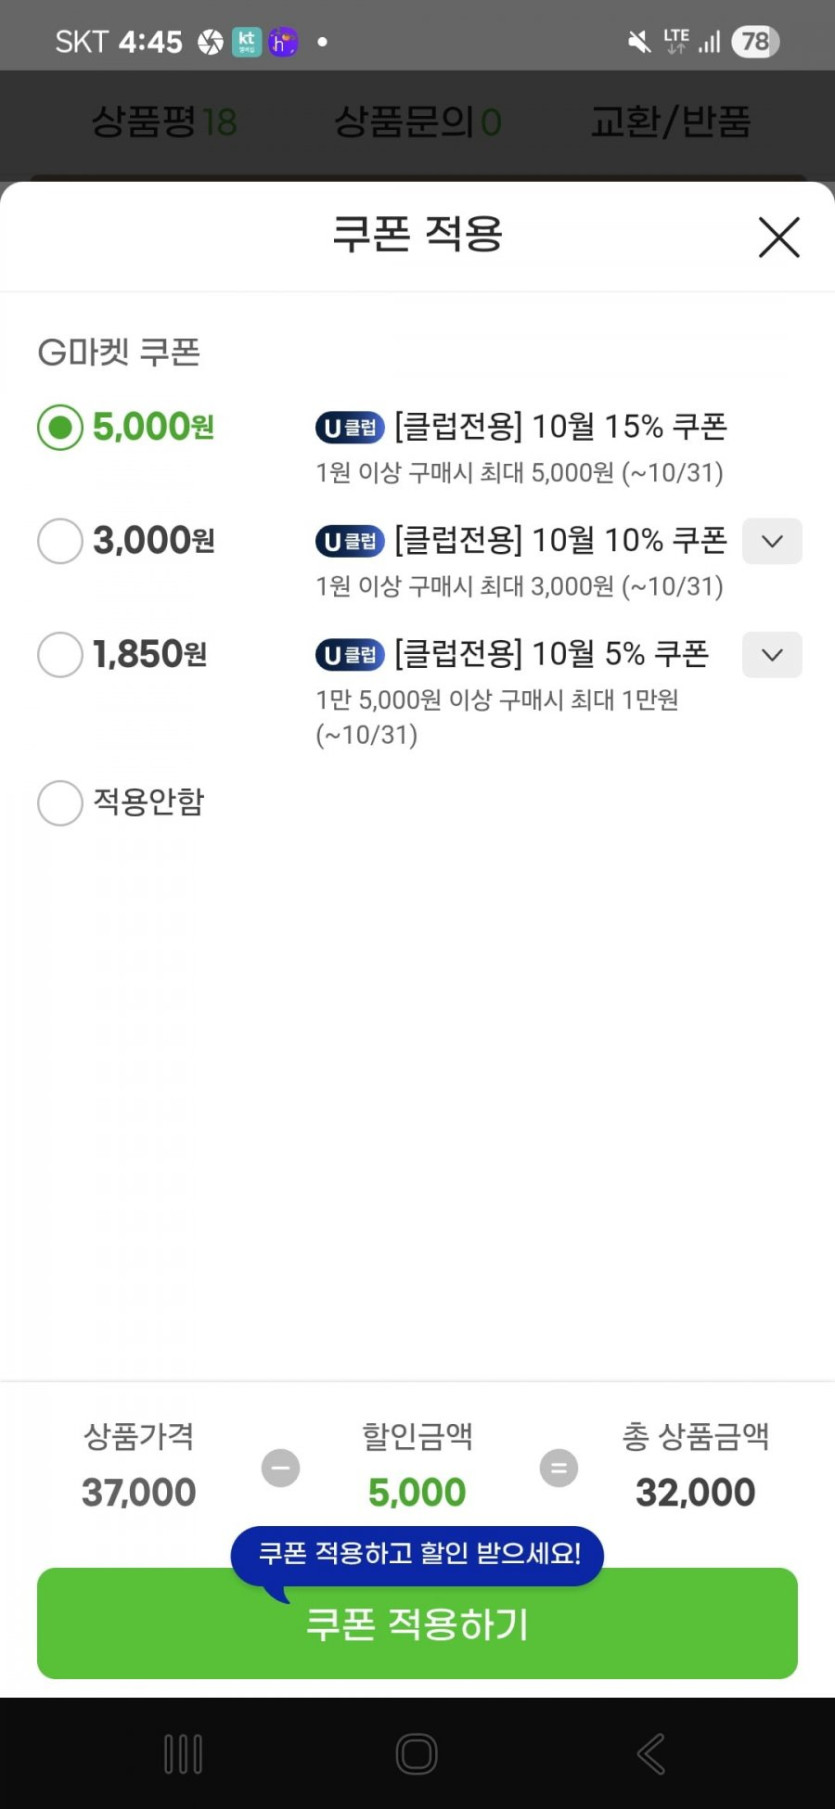The width and height of the screenshot is (835, 1809).
Task: Tap the U클럽 badge on 10% coupon
Action: click(x=350, y=541)
